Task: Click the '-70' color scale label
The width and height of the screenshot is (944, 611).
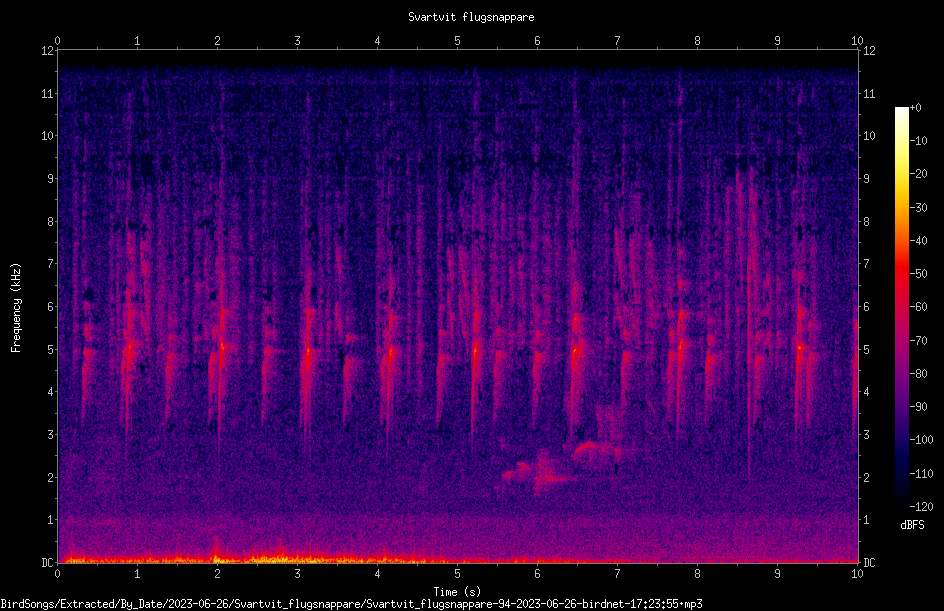Action: point(919,341)
